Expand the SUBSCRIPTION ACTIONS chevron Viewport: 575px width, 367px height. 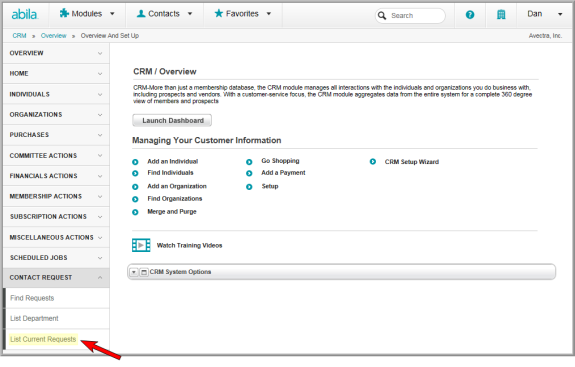pos(100,217)
